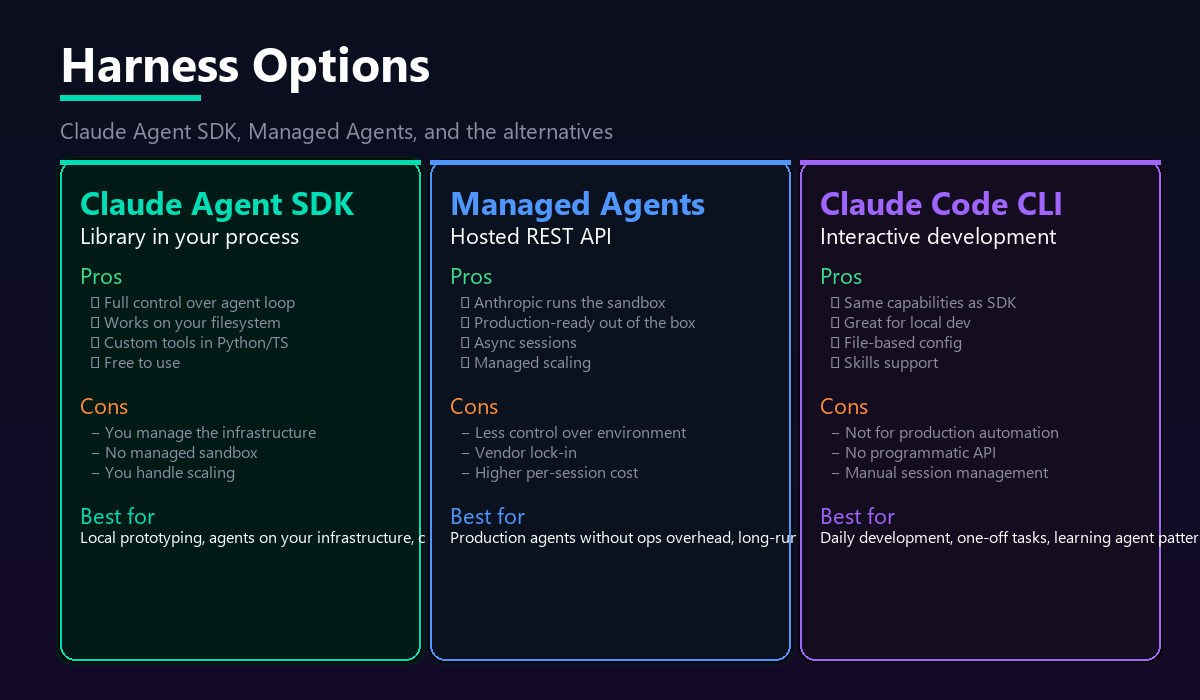This screenshot has height=700, width=1200.
Task: Select 'Hosted REST API' text
Action: 530,237
